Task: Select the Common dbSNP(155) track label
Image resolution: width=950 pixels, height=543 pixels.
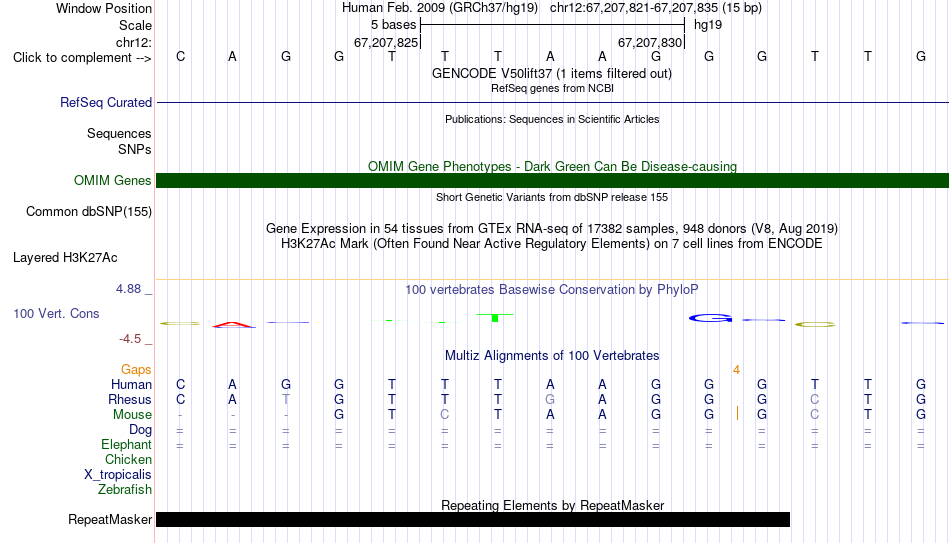Action: (x=88, y=212)
